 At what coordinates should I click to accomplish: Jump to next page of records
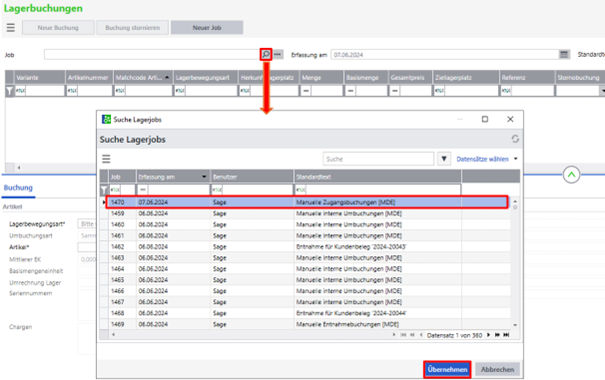click(497, 335)
